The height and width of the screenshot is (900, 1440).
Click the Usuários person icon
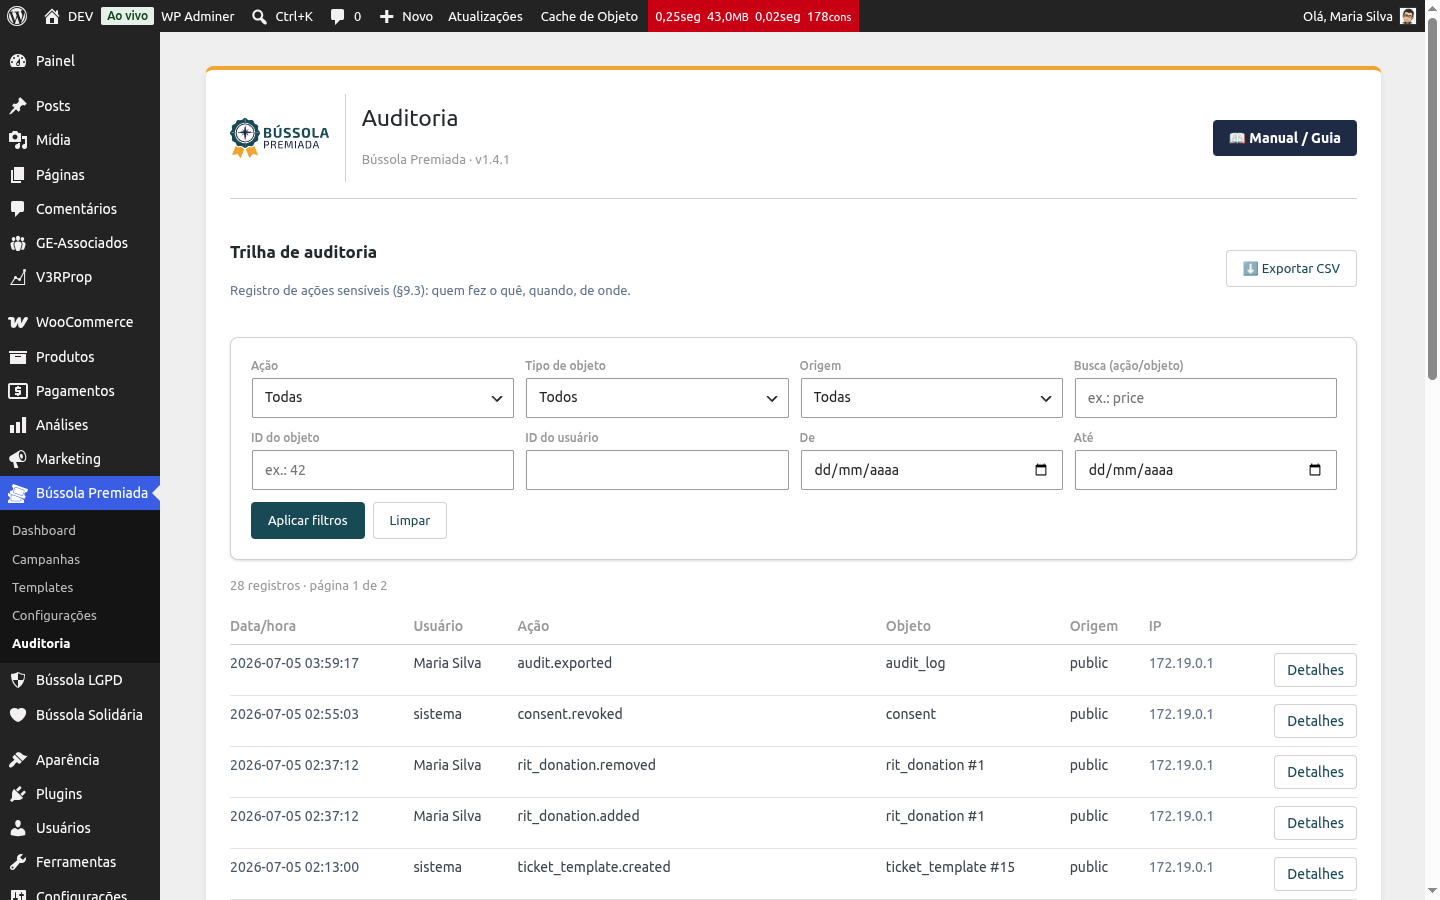(x=18, y=828)
